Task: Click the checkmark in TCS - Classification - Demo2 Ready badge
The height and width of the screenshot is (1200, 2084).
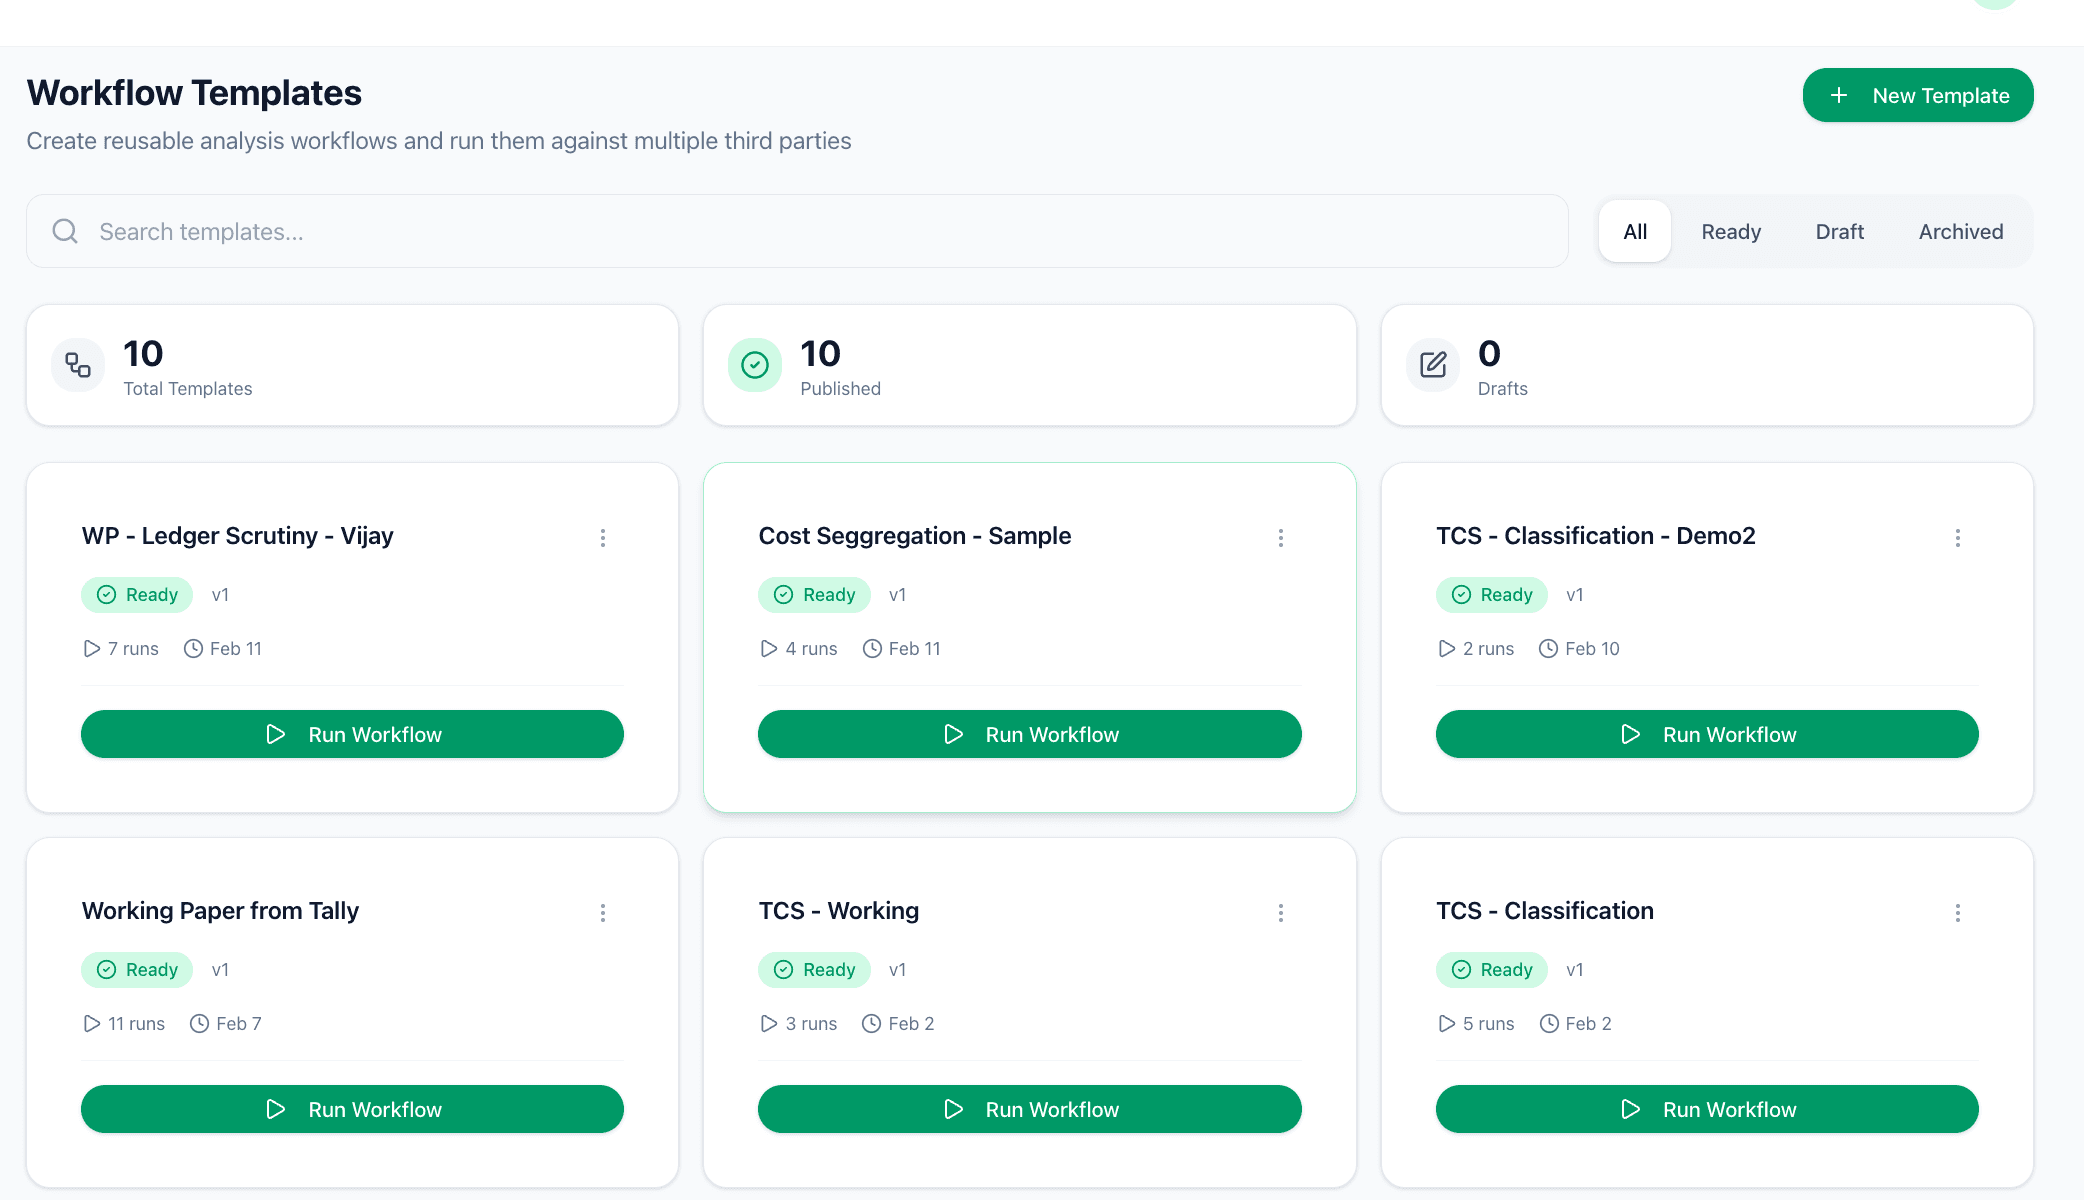Action: tap(1461, 594)
